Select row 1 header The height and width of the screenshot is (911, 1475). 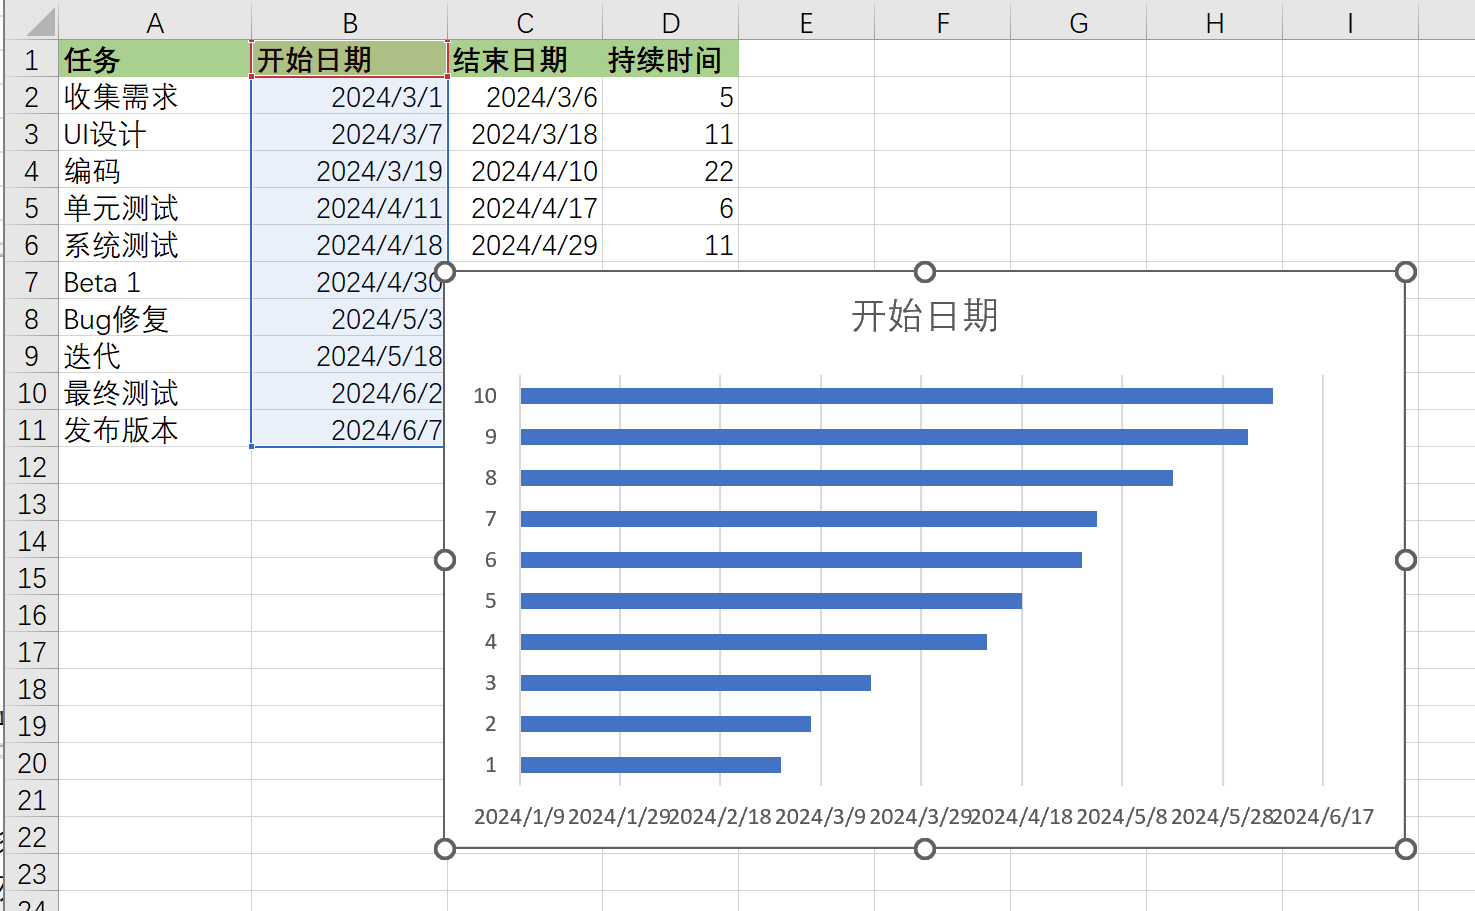(x=32, y=59)
